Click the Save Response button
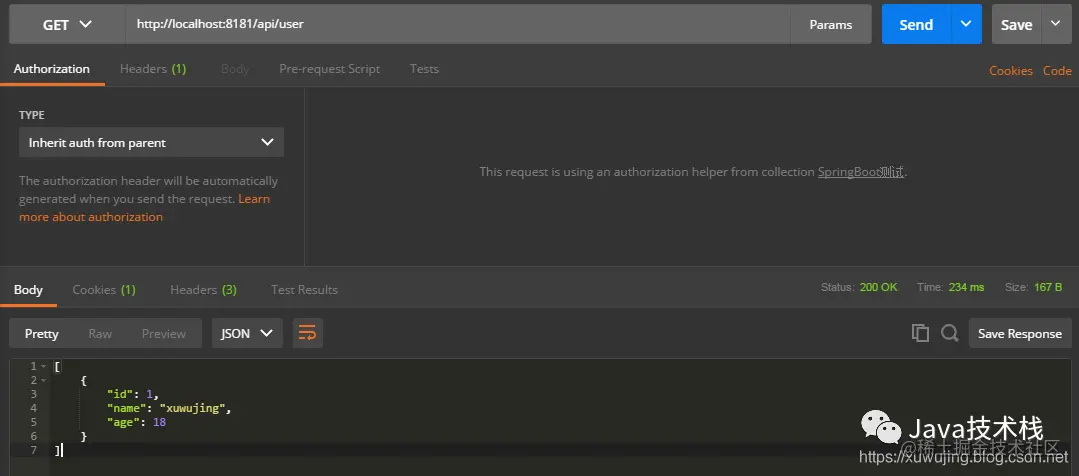1079x476 pixels. pyautogui.click(x=1020, y=334)
